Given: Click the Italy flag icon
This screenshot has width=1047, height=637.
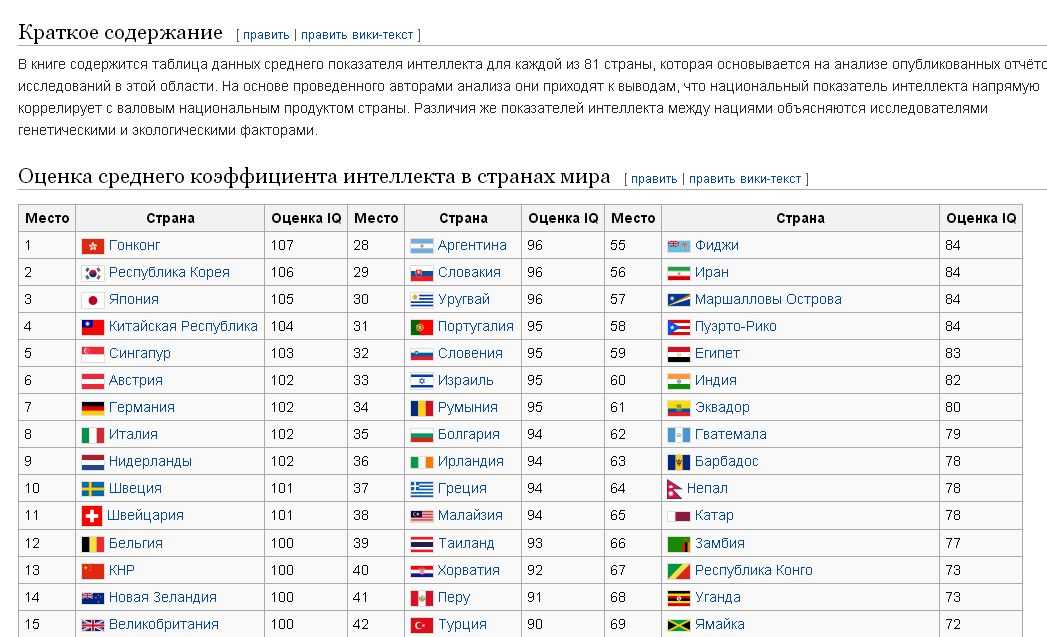Looking at the screenshot, I should (x=93, y=435).
